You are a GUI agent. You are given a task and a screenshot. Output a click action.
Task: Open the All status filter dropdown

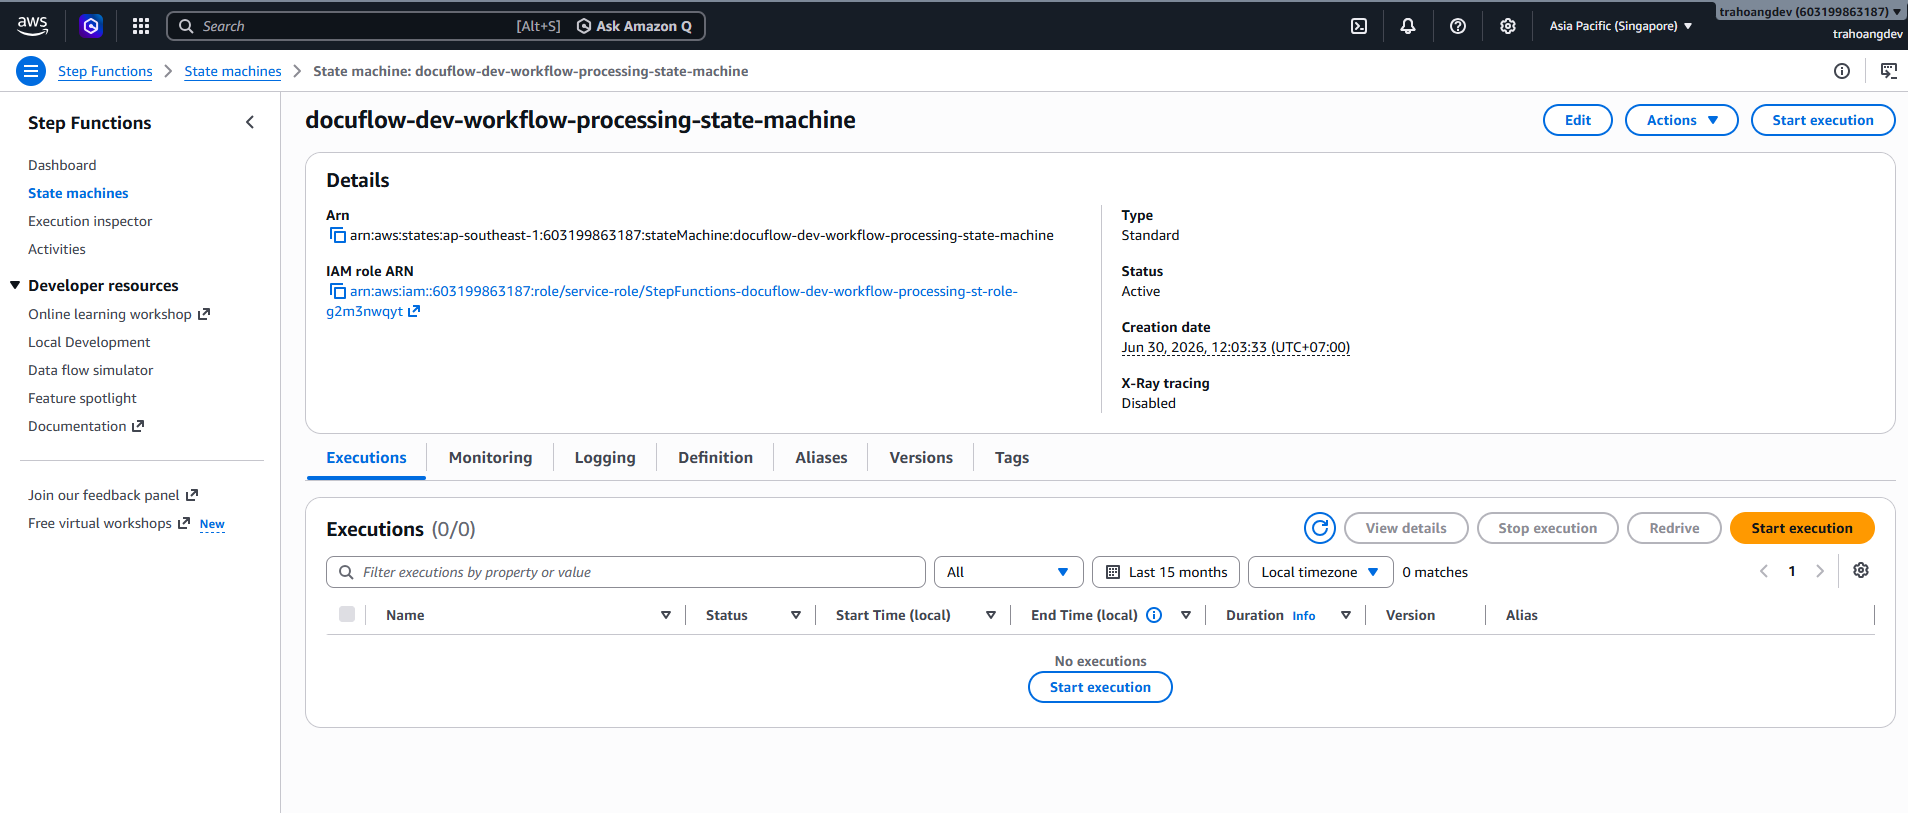1008,572
